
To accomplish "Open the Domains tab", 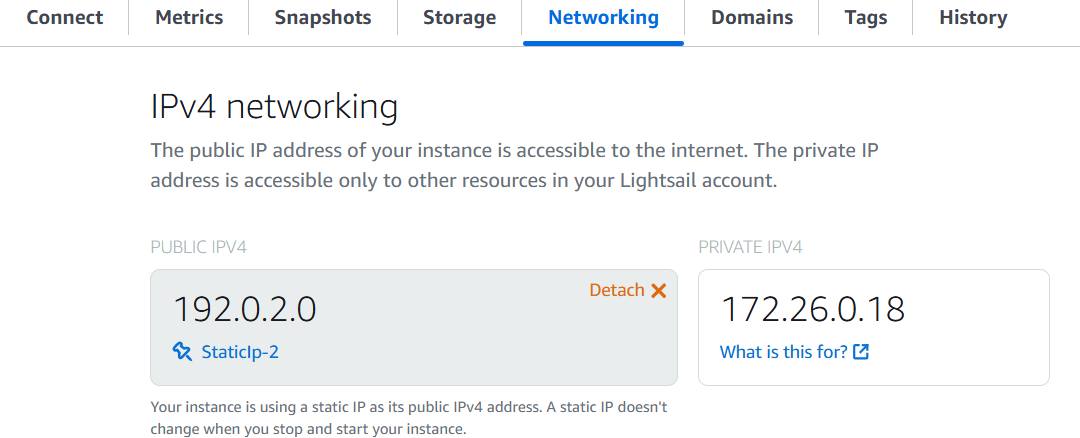I will pos(752,18).
